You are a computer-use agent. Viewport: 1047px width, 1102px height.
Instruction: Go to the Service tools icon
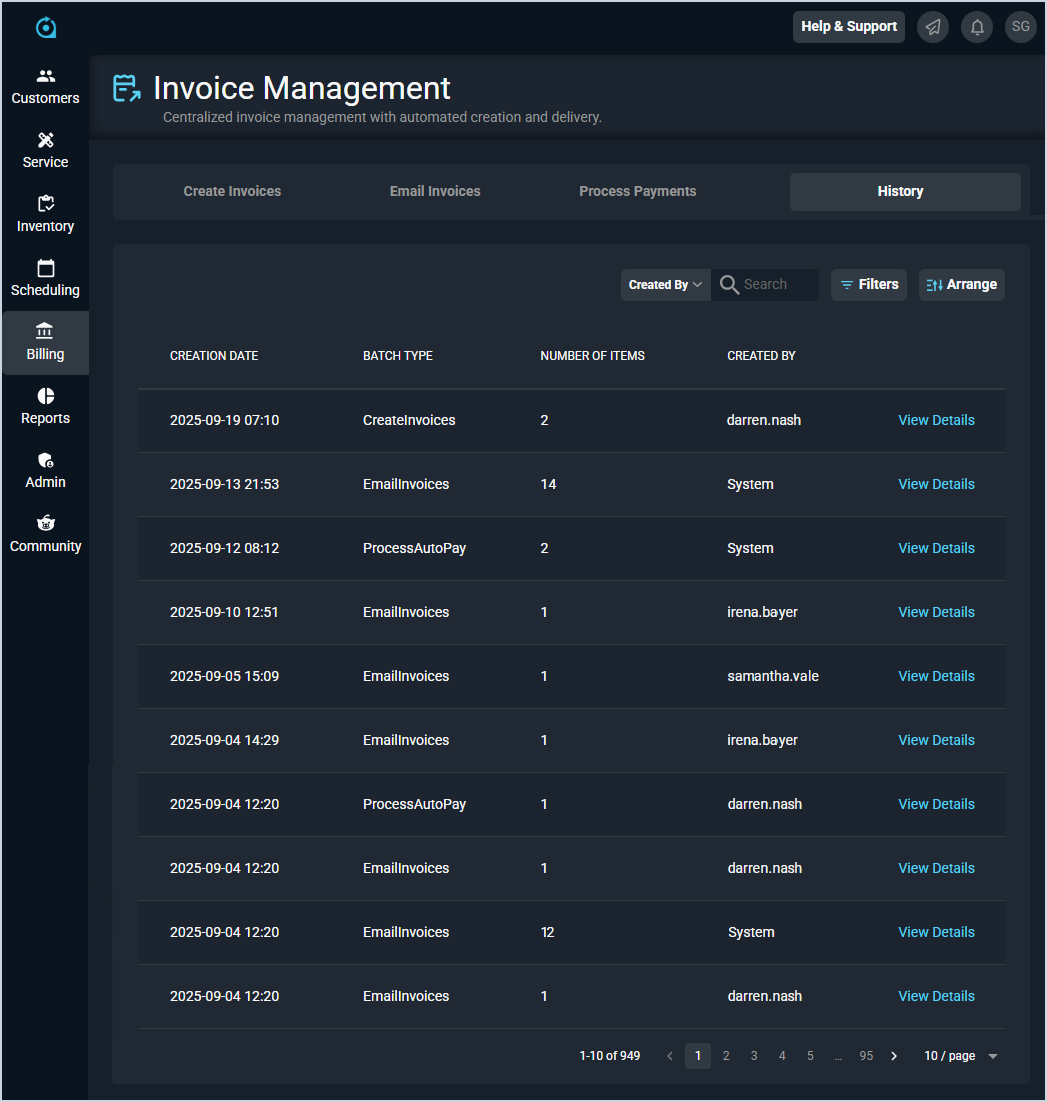tap(45, 140)
